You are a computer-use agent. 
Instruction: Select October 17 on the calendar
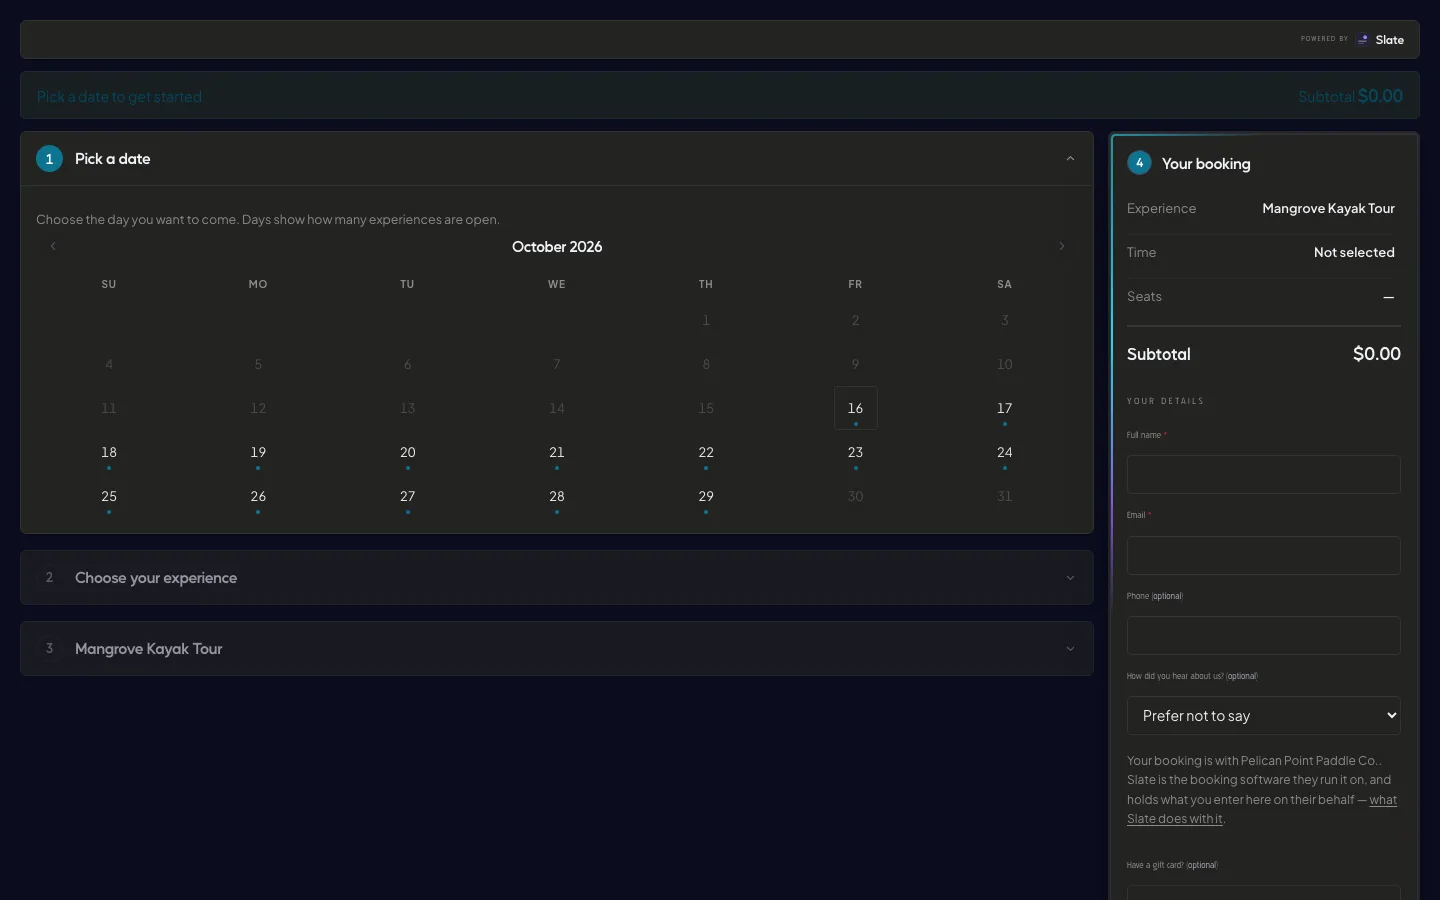[x=1005, y=408]
